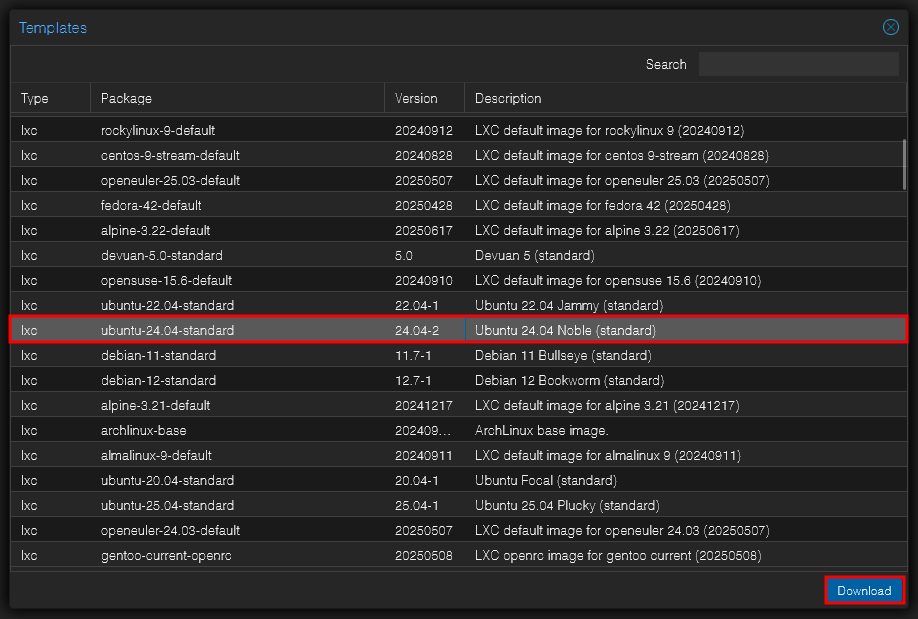Click version 24.04-2 cell
The height and width of the screenshot is (619, 918).
pos(424,330)
